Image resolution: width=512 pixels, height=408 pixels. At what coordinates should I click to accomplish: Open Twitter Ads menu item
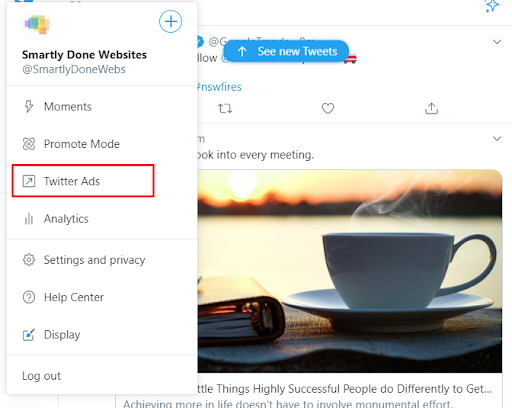[83, 181]
